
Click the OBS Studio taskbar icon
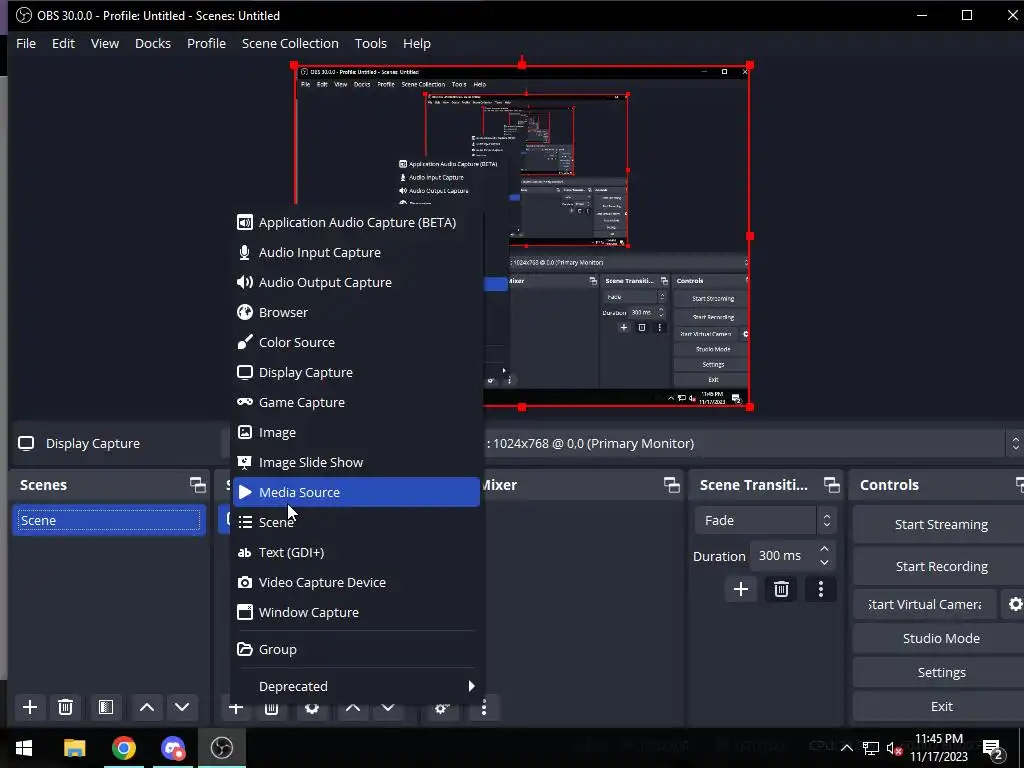click(222, 748)
